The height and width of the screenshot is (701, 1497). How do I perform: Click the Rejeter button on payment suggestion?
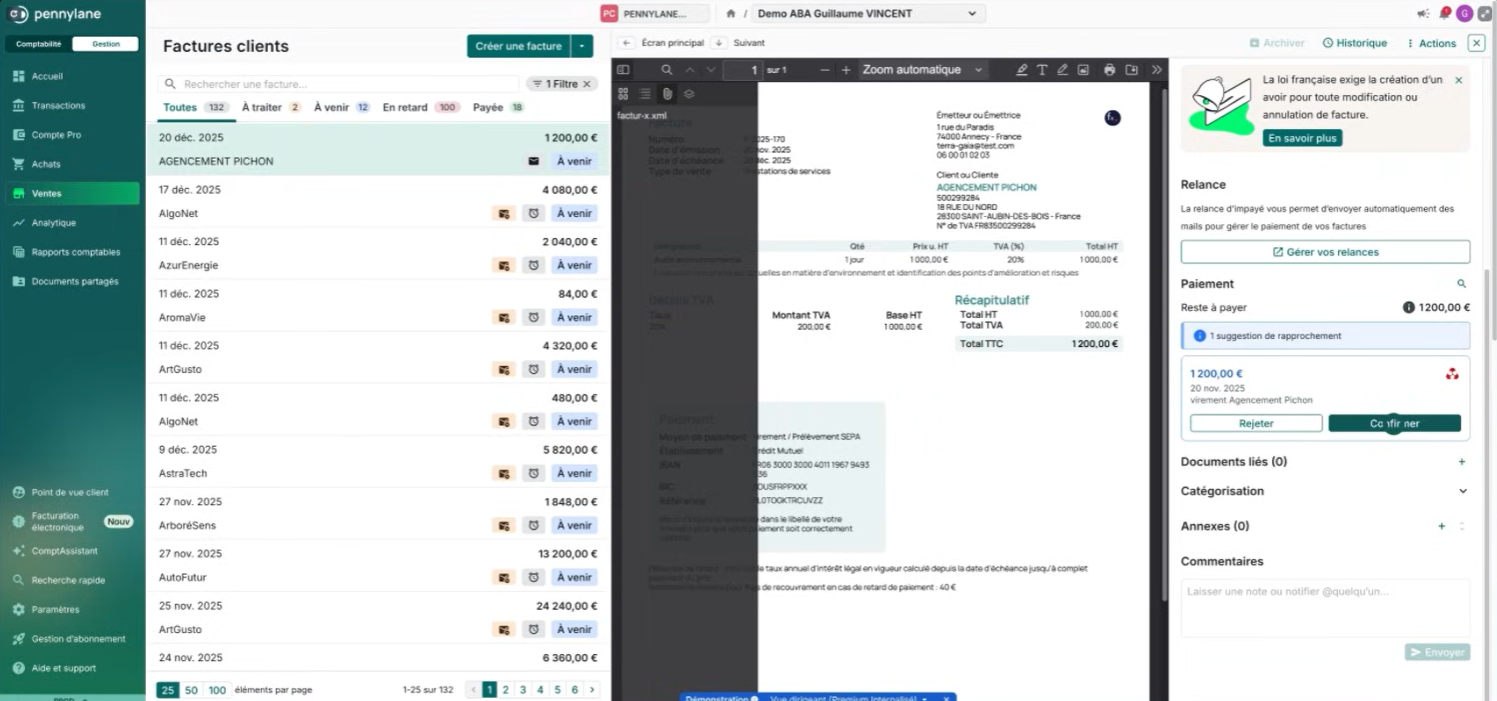tap(1256, 423)
